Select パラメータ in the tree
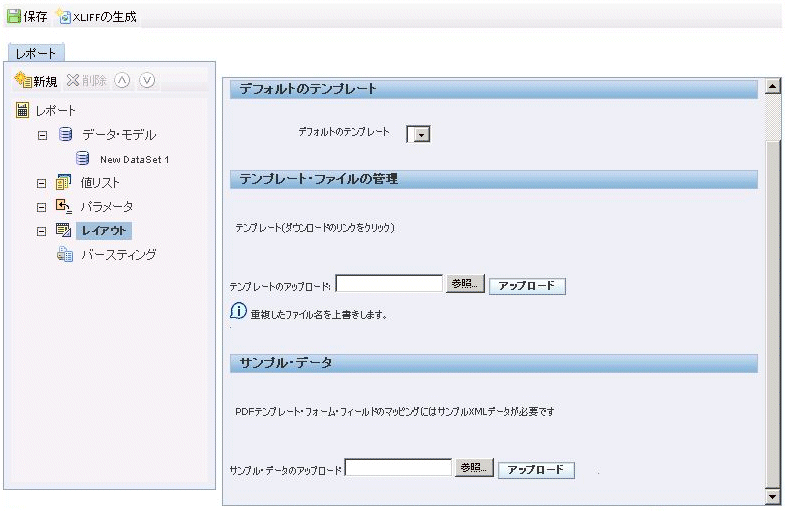Image resolution: width=785 pixels, height=511 pixels. pyautogui.click(x=107, y=207)
